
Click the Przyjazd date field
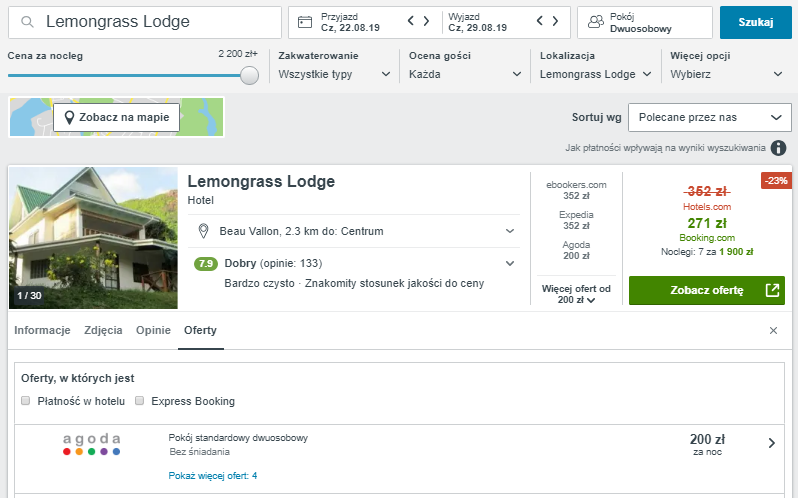350,22
